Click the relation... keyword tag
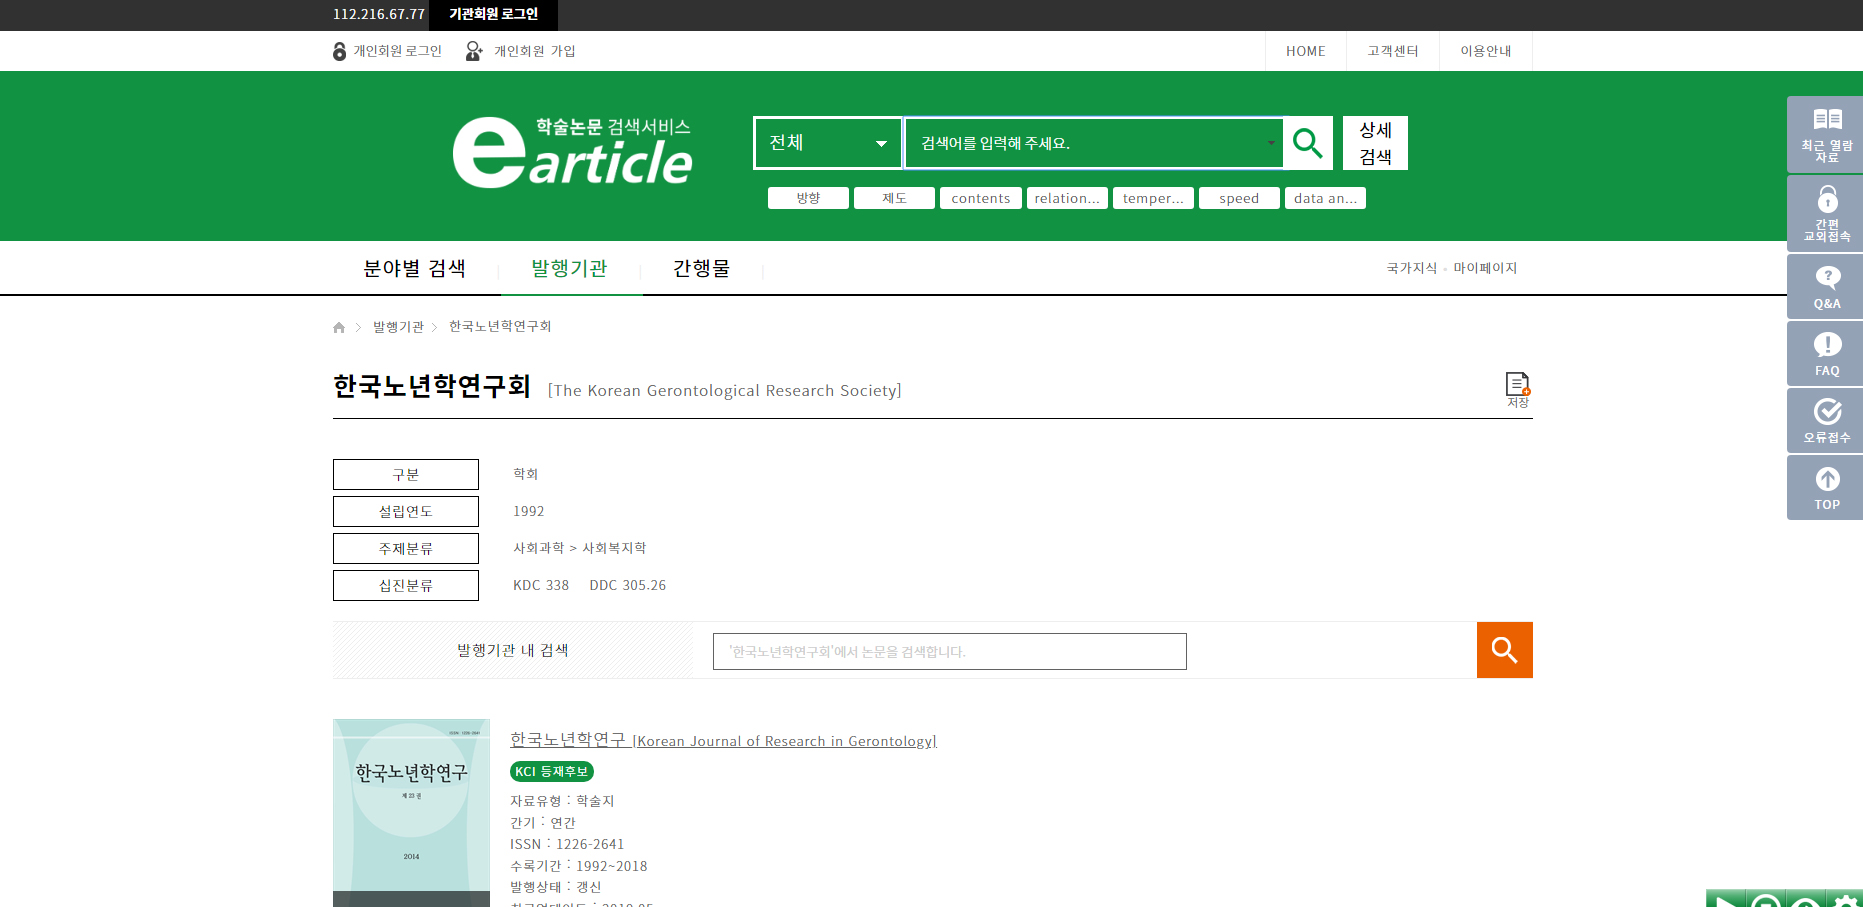 click(x=1067, y=198)
